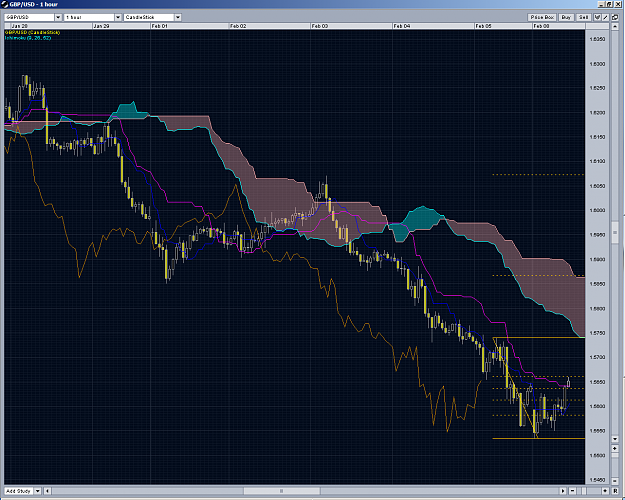
Task: Click the horizontal zoom in plus button
Action: click(605, 491)
